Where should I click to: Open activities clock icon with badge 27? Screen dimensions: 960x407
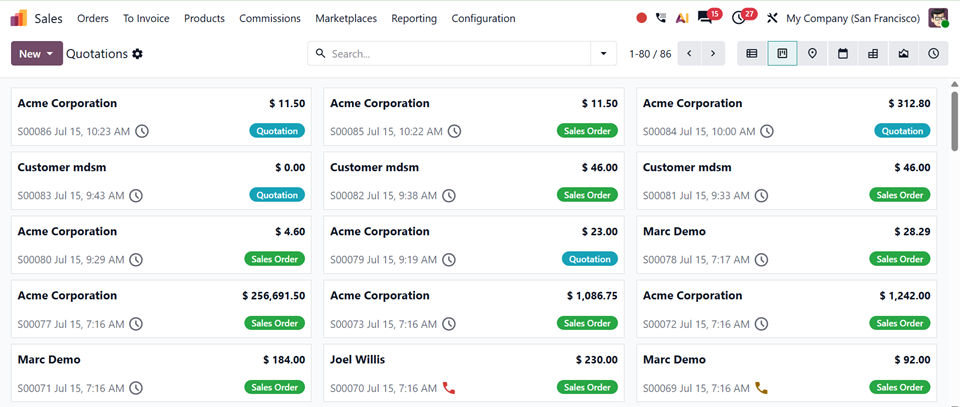[742, 17]
